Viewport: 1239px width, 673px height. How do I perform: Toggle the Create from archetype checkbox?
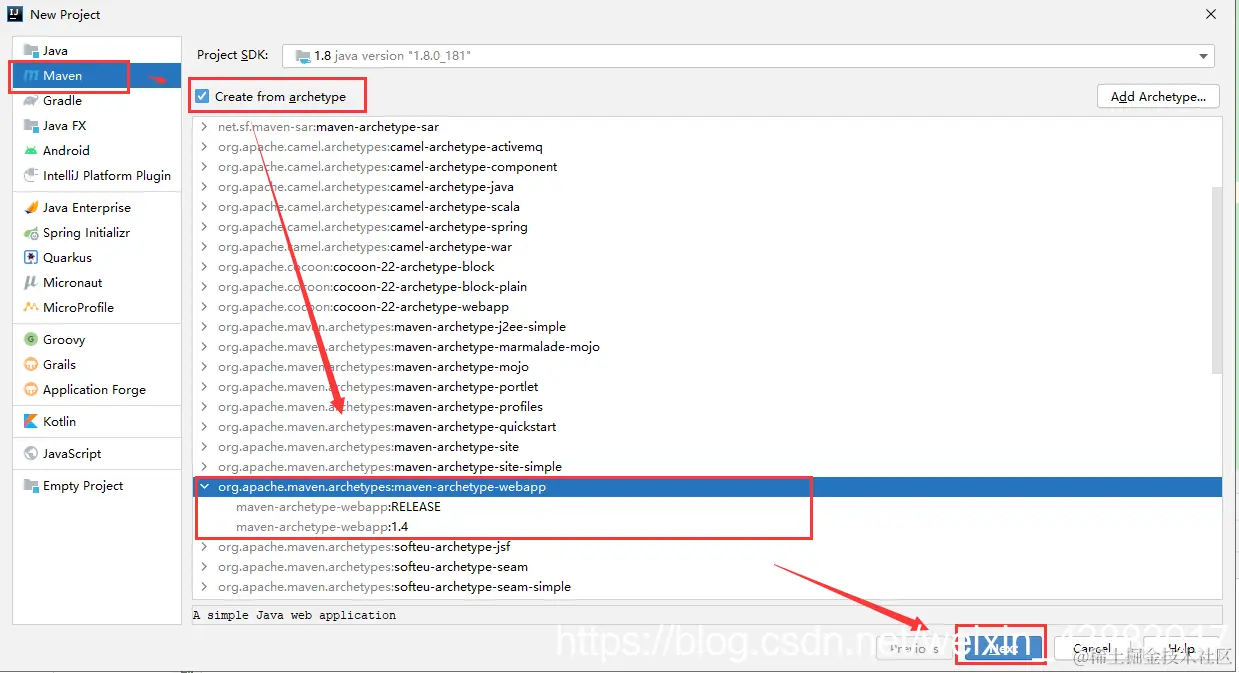tap(202, 97)
